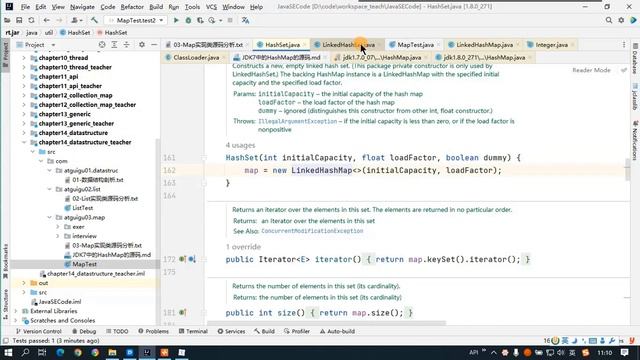The height and width of the screenshot is (360, 640).
Task: Open IDE settings gear icon in toolbar
Action: click(x=621, y=20)
